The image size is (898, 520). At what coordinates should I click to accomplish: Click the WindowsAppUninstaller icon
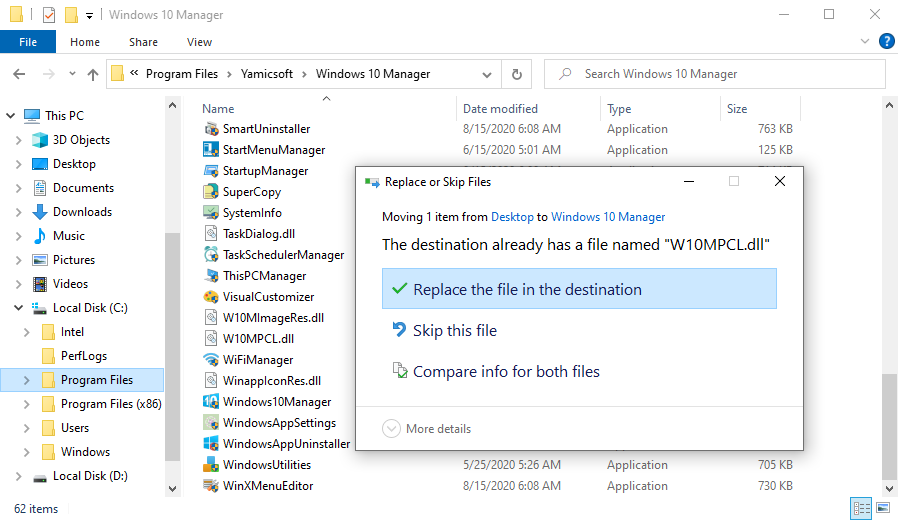click(211, 444)
